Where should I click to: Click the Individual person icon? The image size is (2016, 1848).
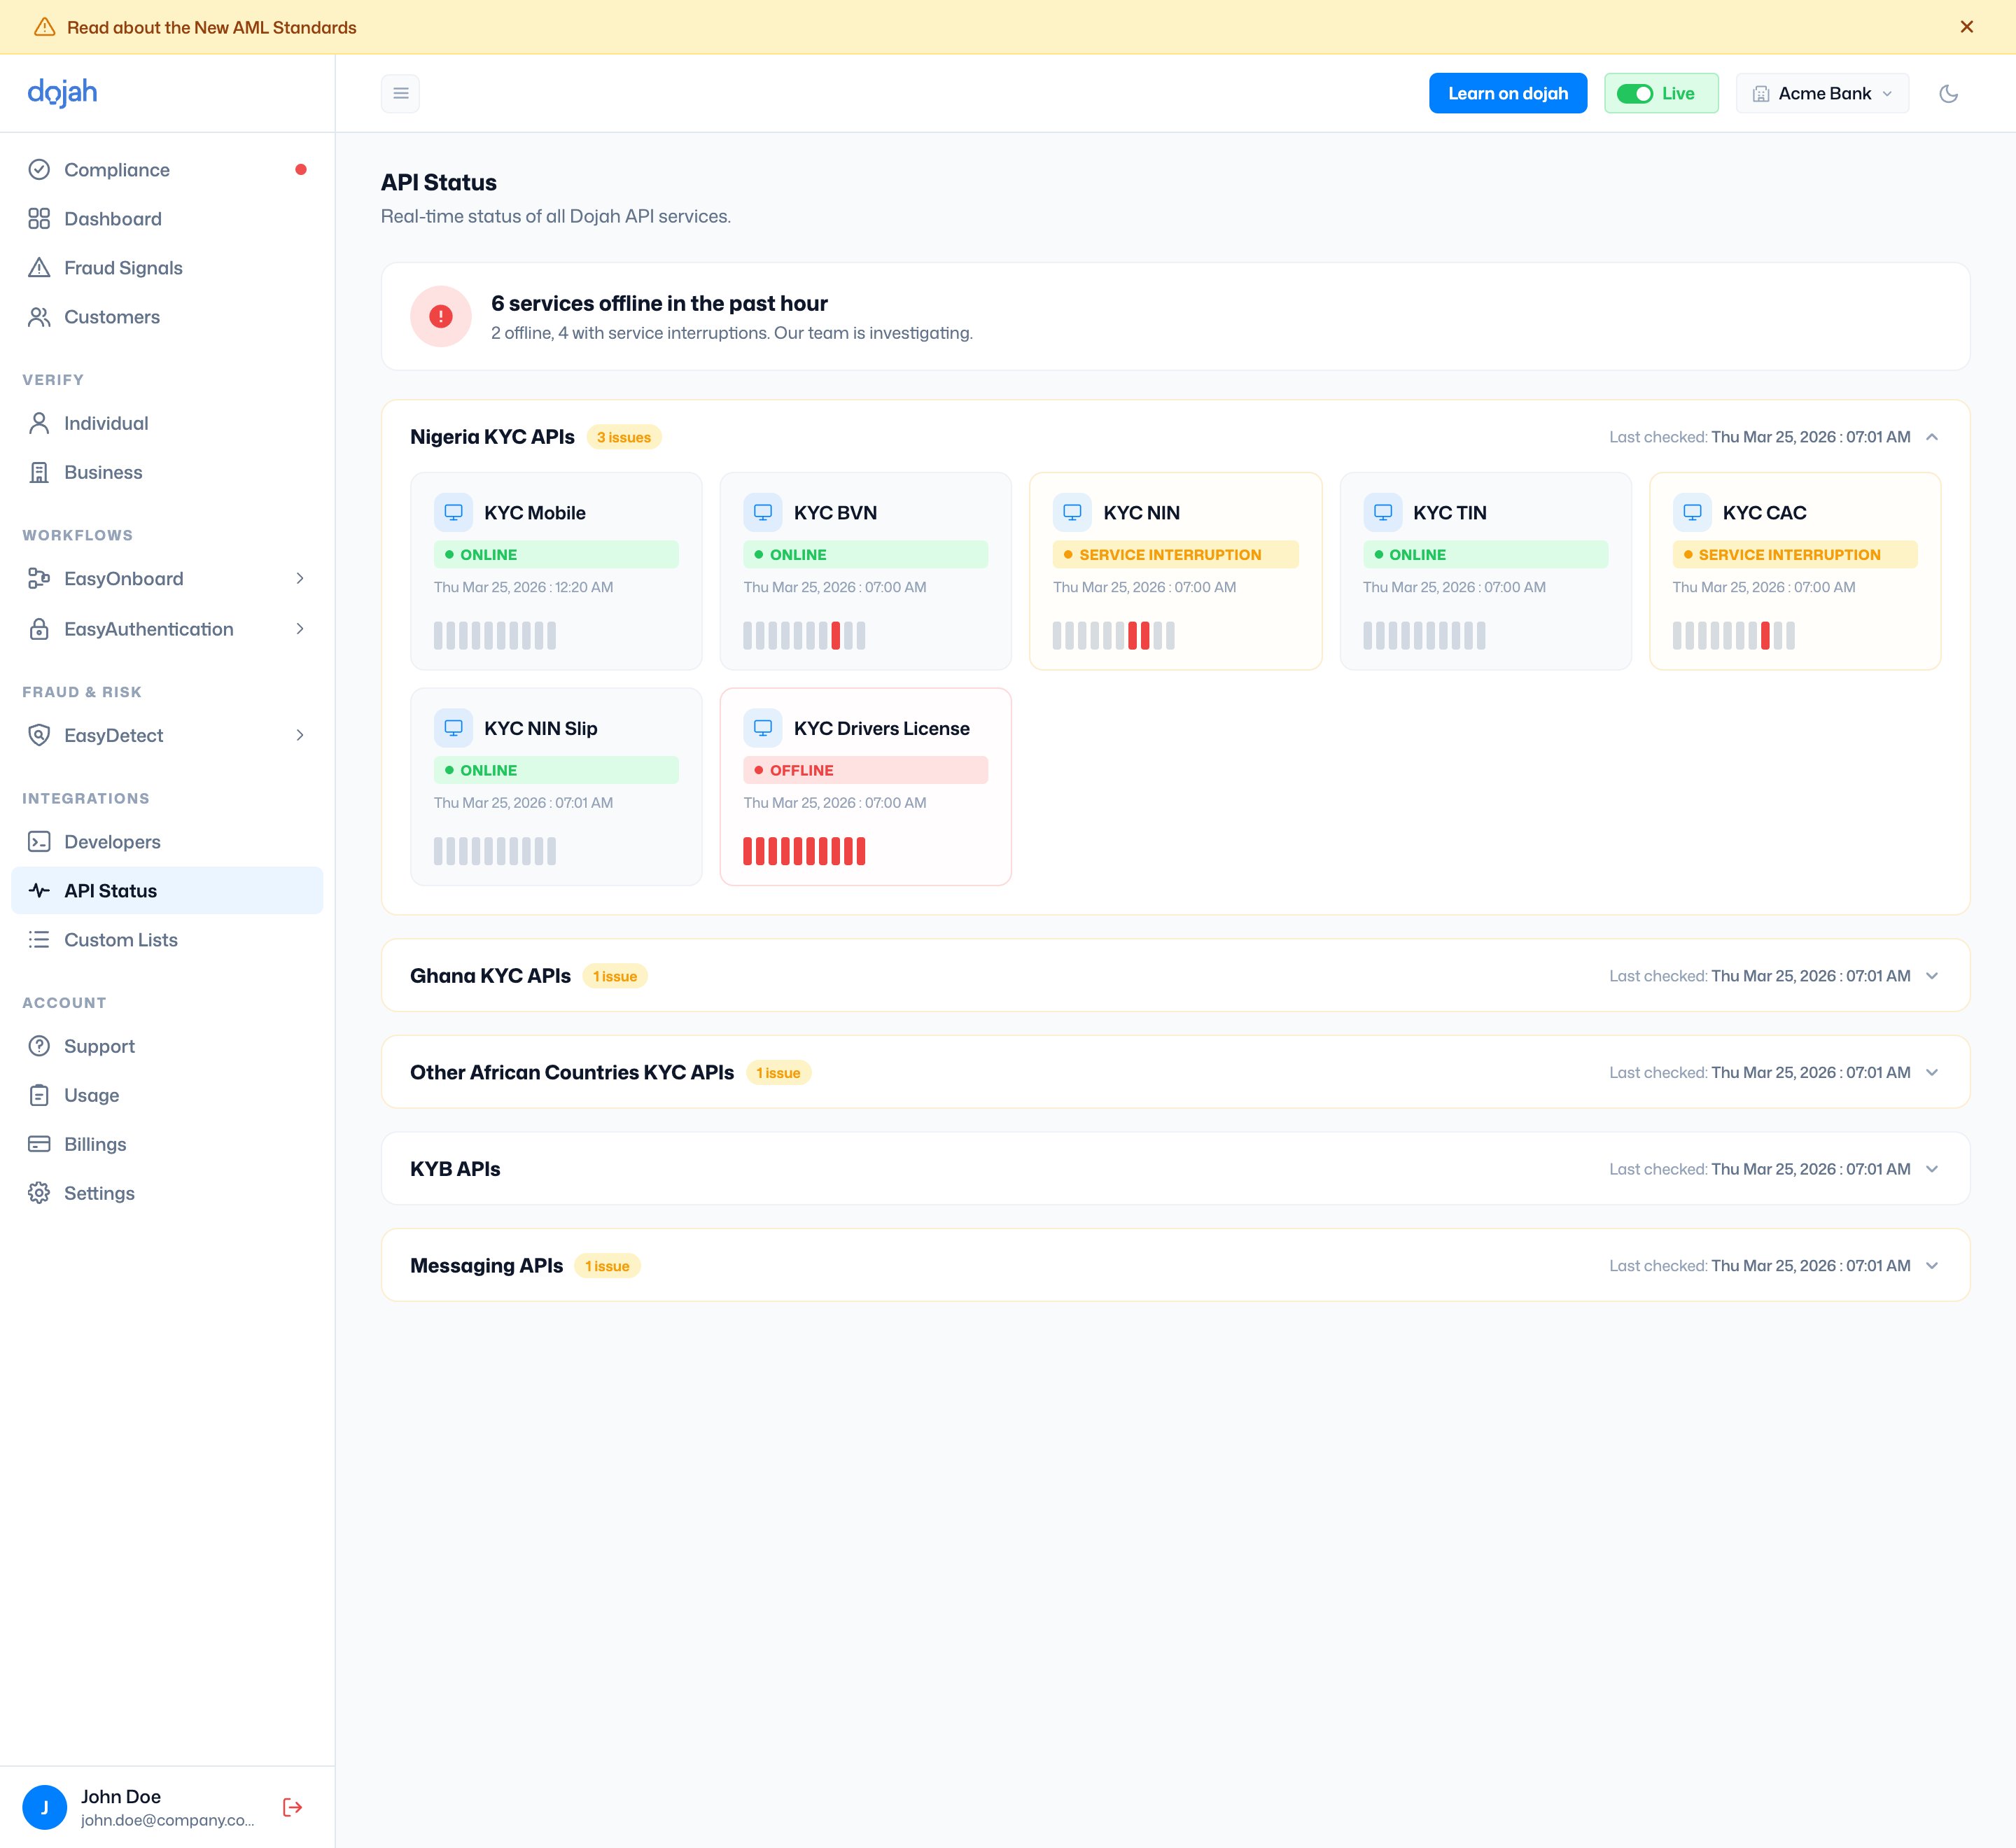(39, 423)
